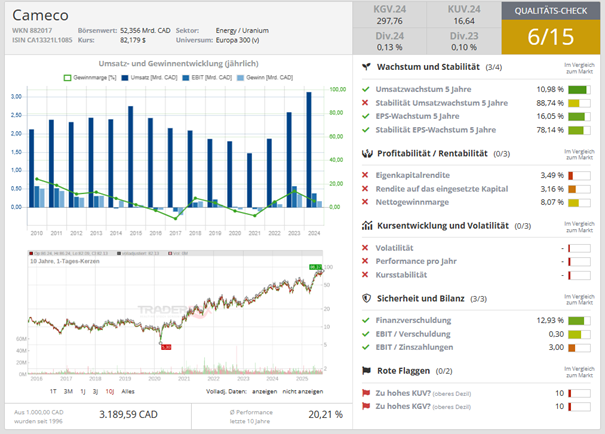This screenshot has width=605, height=434.
Task: Click red cross next to Kursstabilität
Action: point(365,275)
